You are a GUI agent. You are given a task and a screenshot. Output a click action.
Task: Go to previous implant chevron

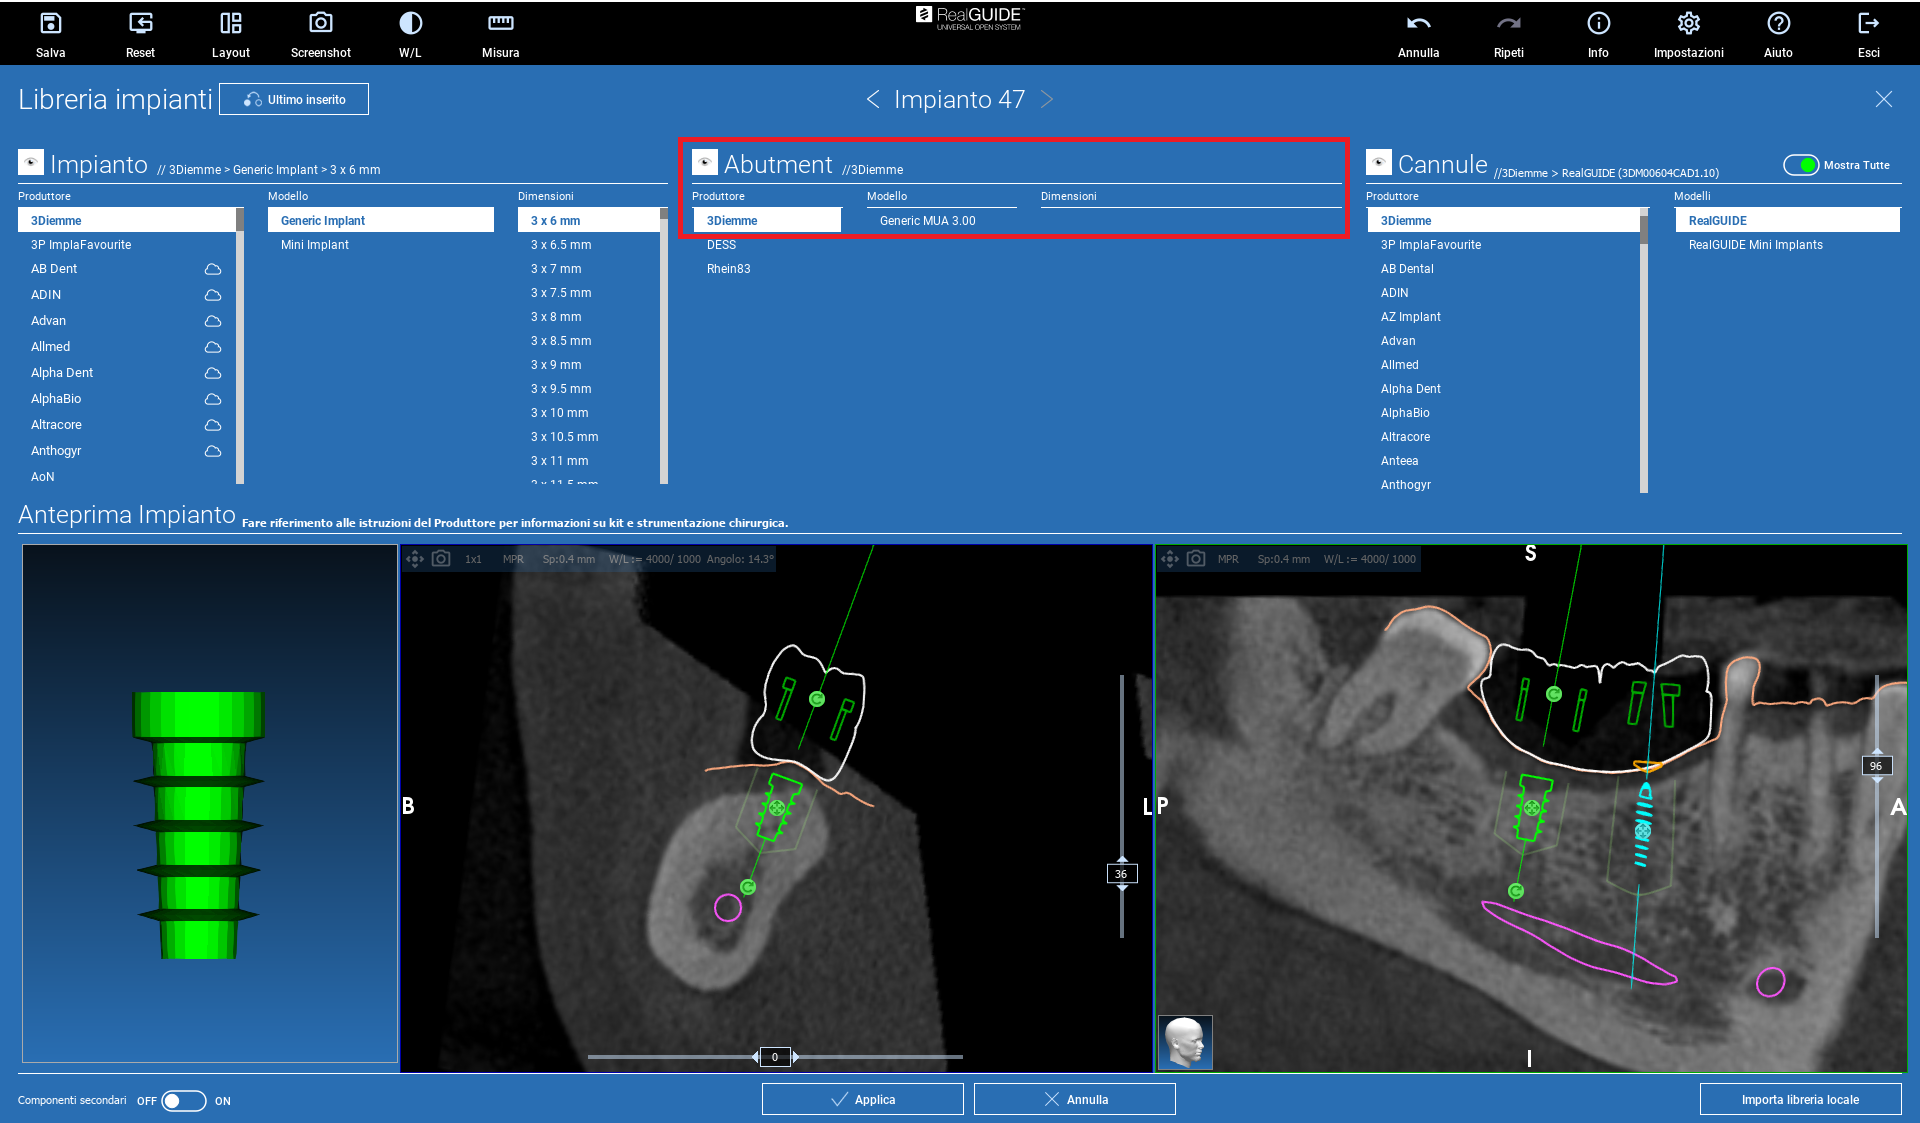(x=873, y=99)
